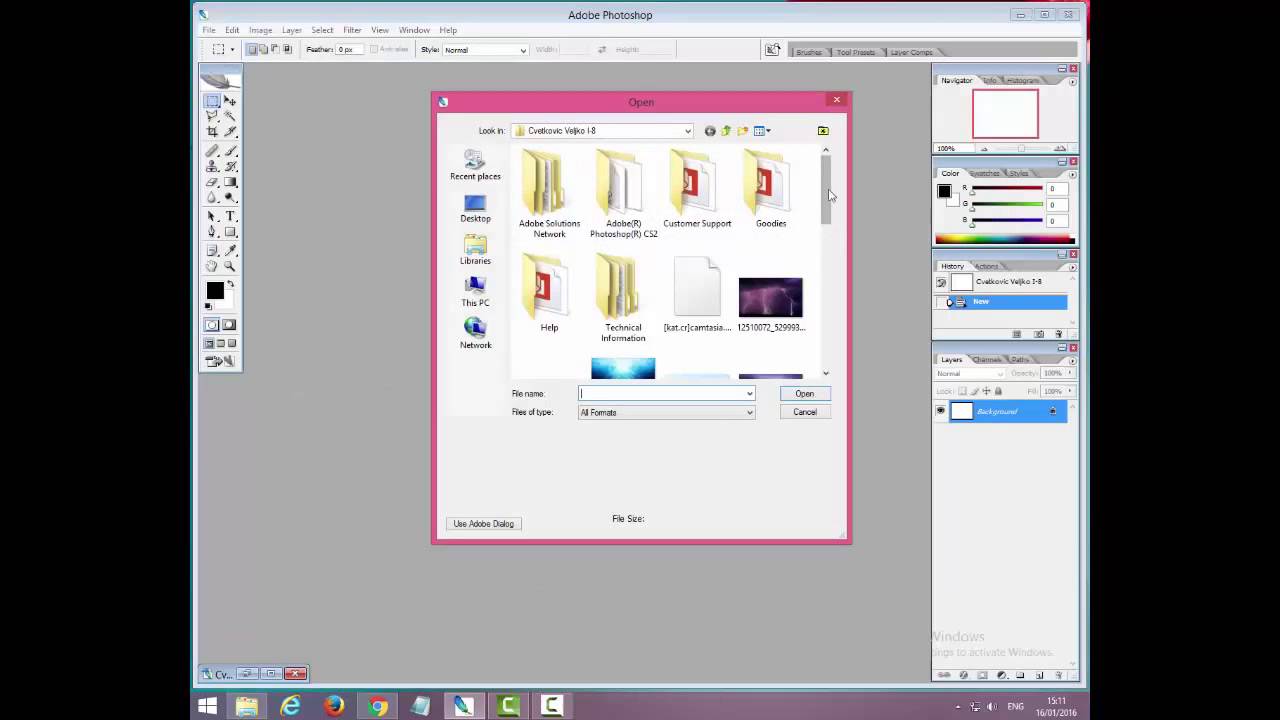Select the Path Selection tool

tap(212, 216)
